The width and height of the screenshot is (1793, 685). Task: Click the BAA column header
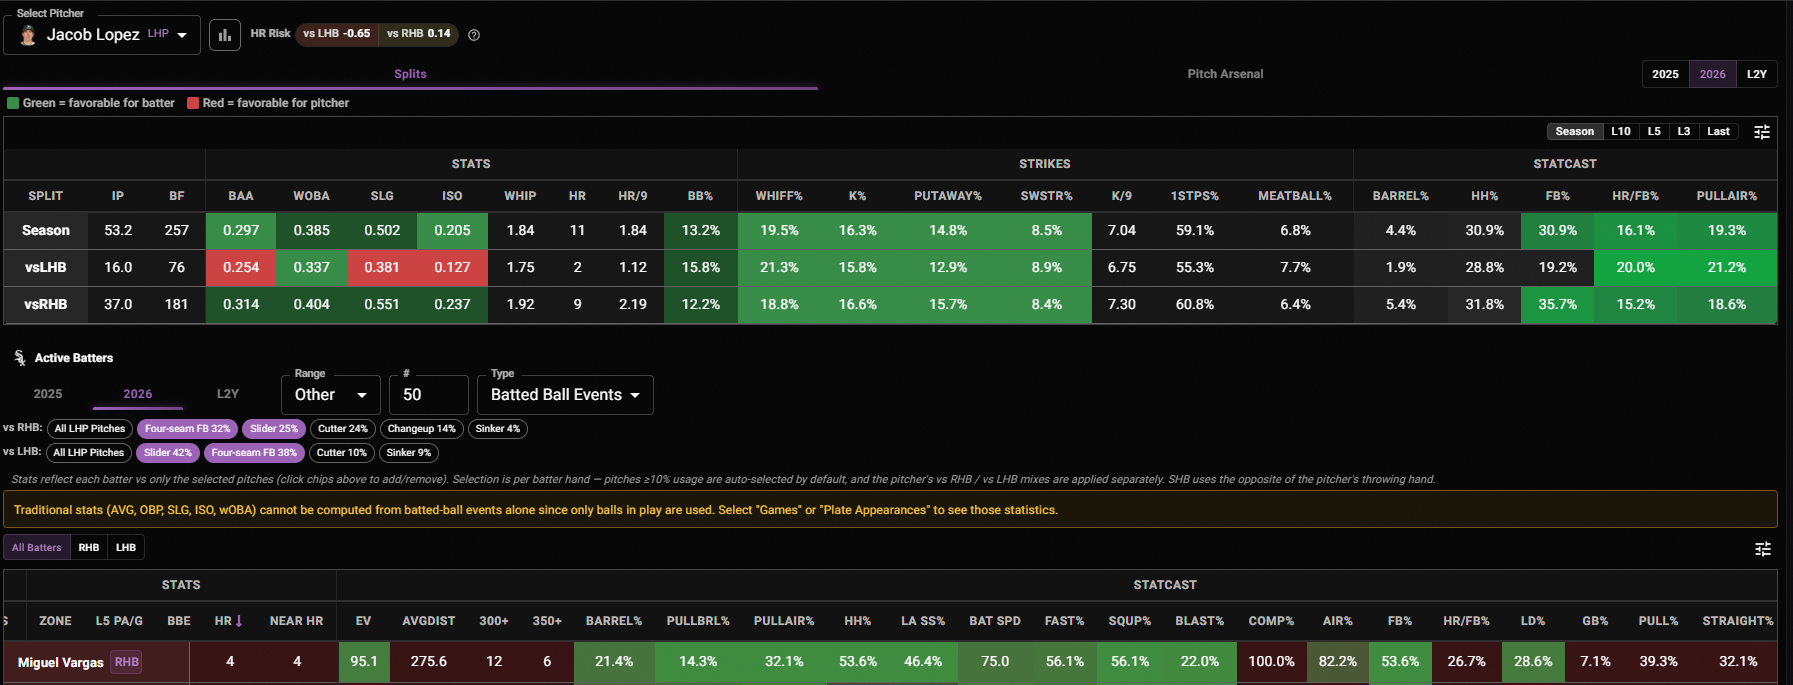pyautogui.click(x=241, y=196)
